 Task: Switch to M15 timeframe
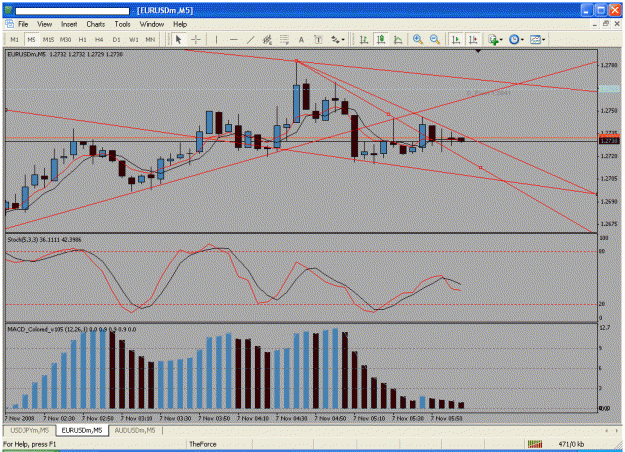coord(48,39)
